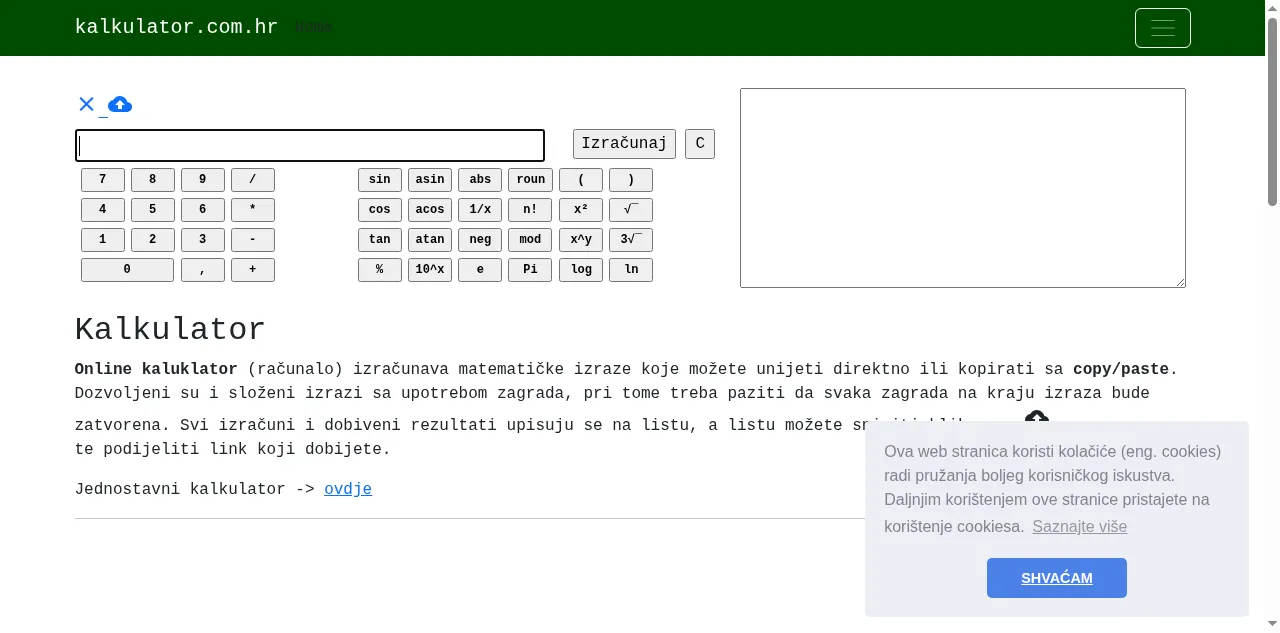
Task: Click calculator digit 2 button
Action: click(153, 240)
